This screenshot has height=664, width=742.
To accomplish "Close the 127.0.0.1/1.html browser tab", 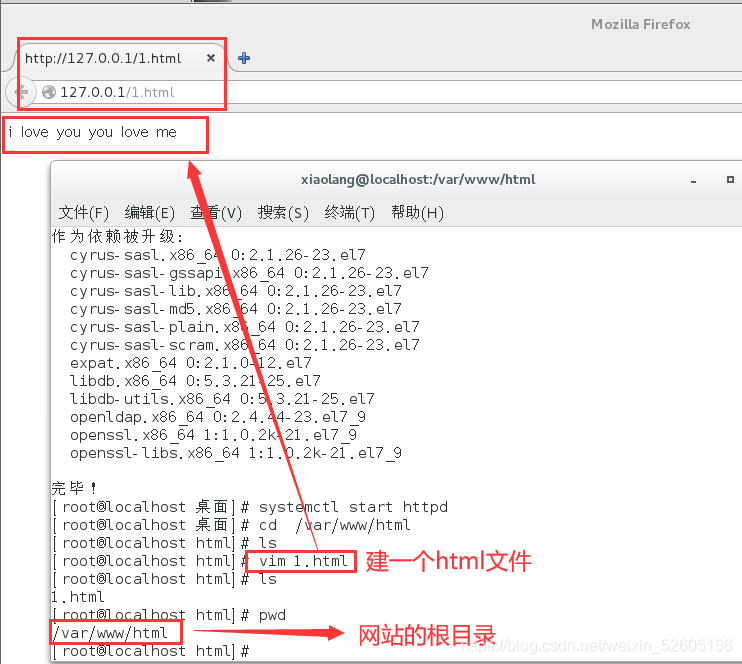I will tap(211, 58).
